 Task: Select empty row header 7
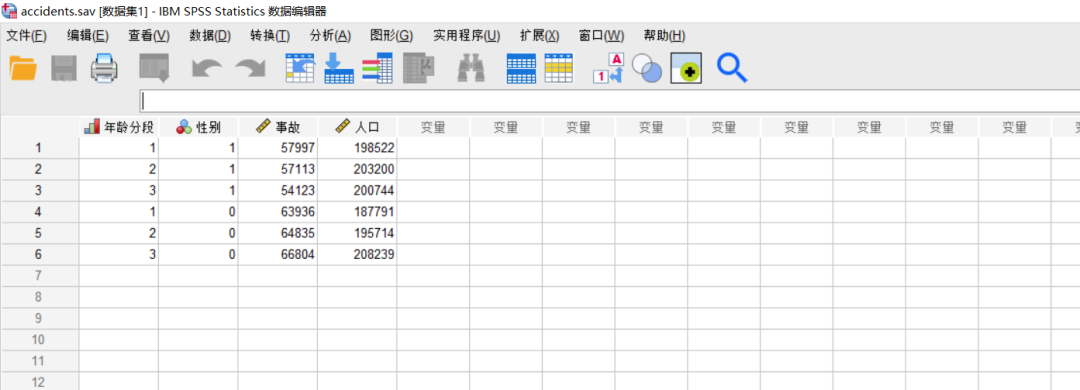(x=39, y=276)
